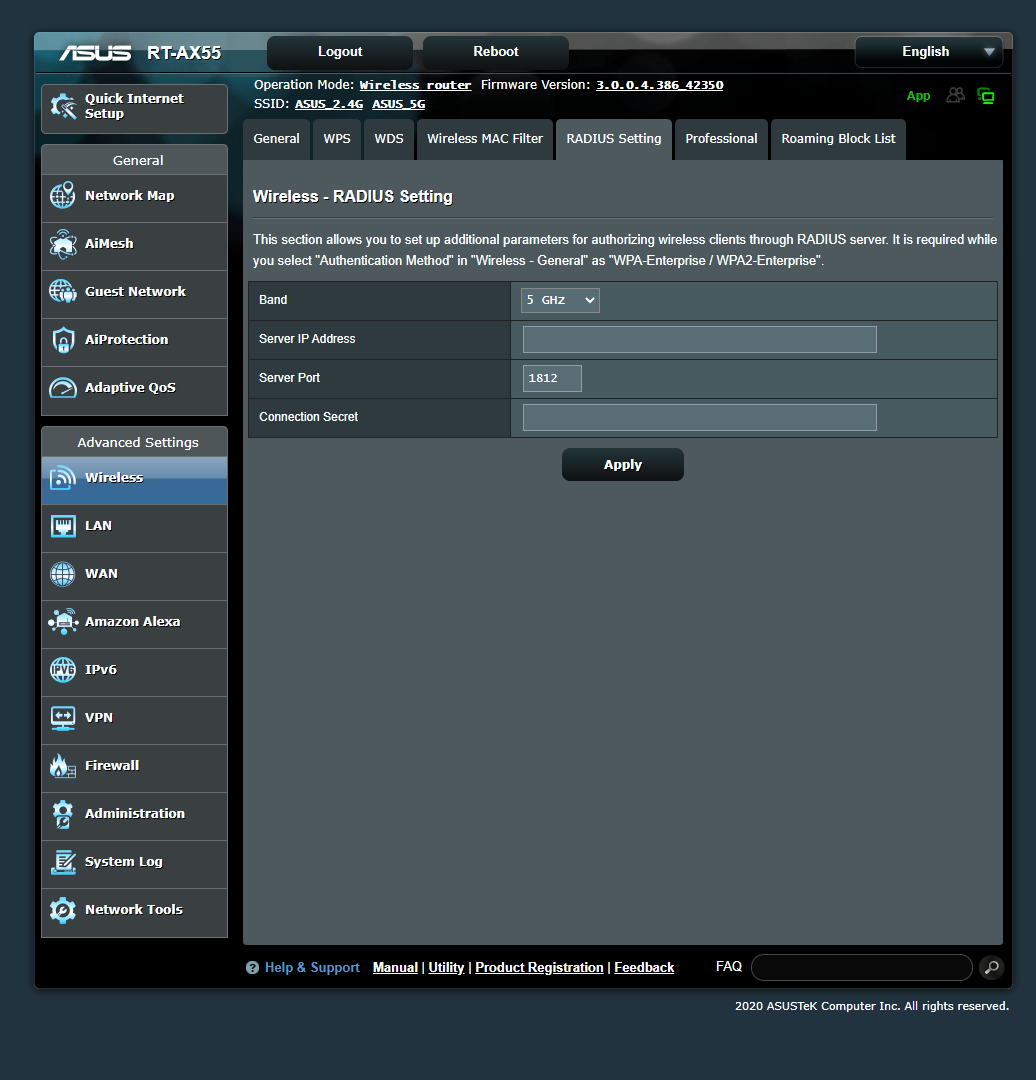The image size is (1036, 1080).
Task: Click the Guest Network globe icon
Action: (63, 291)
